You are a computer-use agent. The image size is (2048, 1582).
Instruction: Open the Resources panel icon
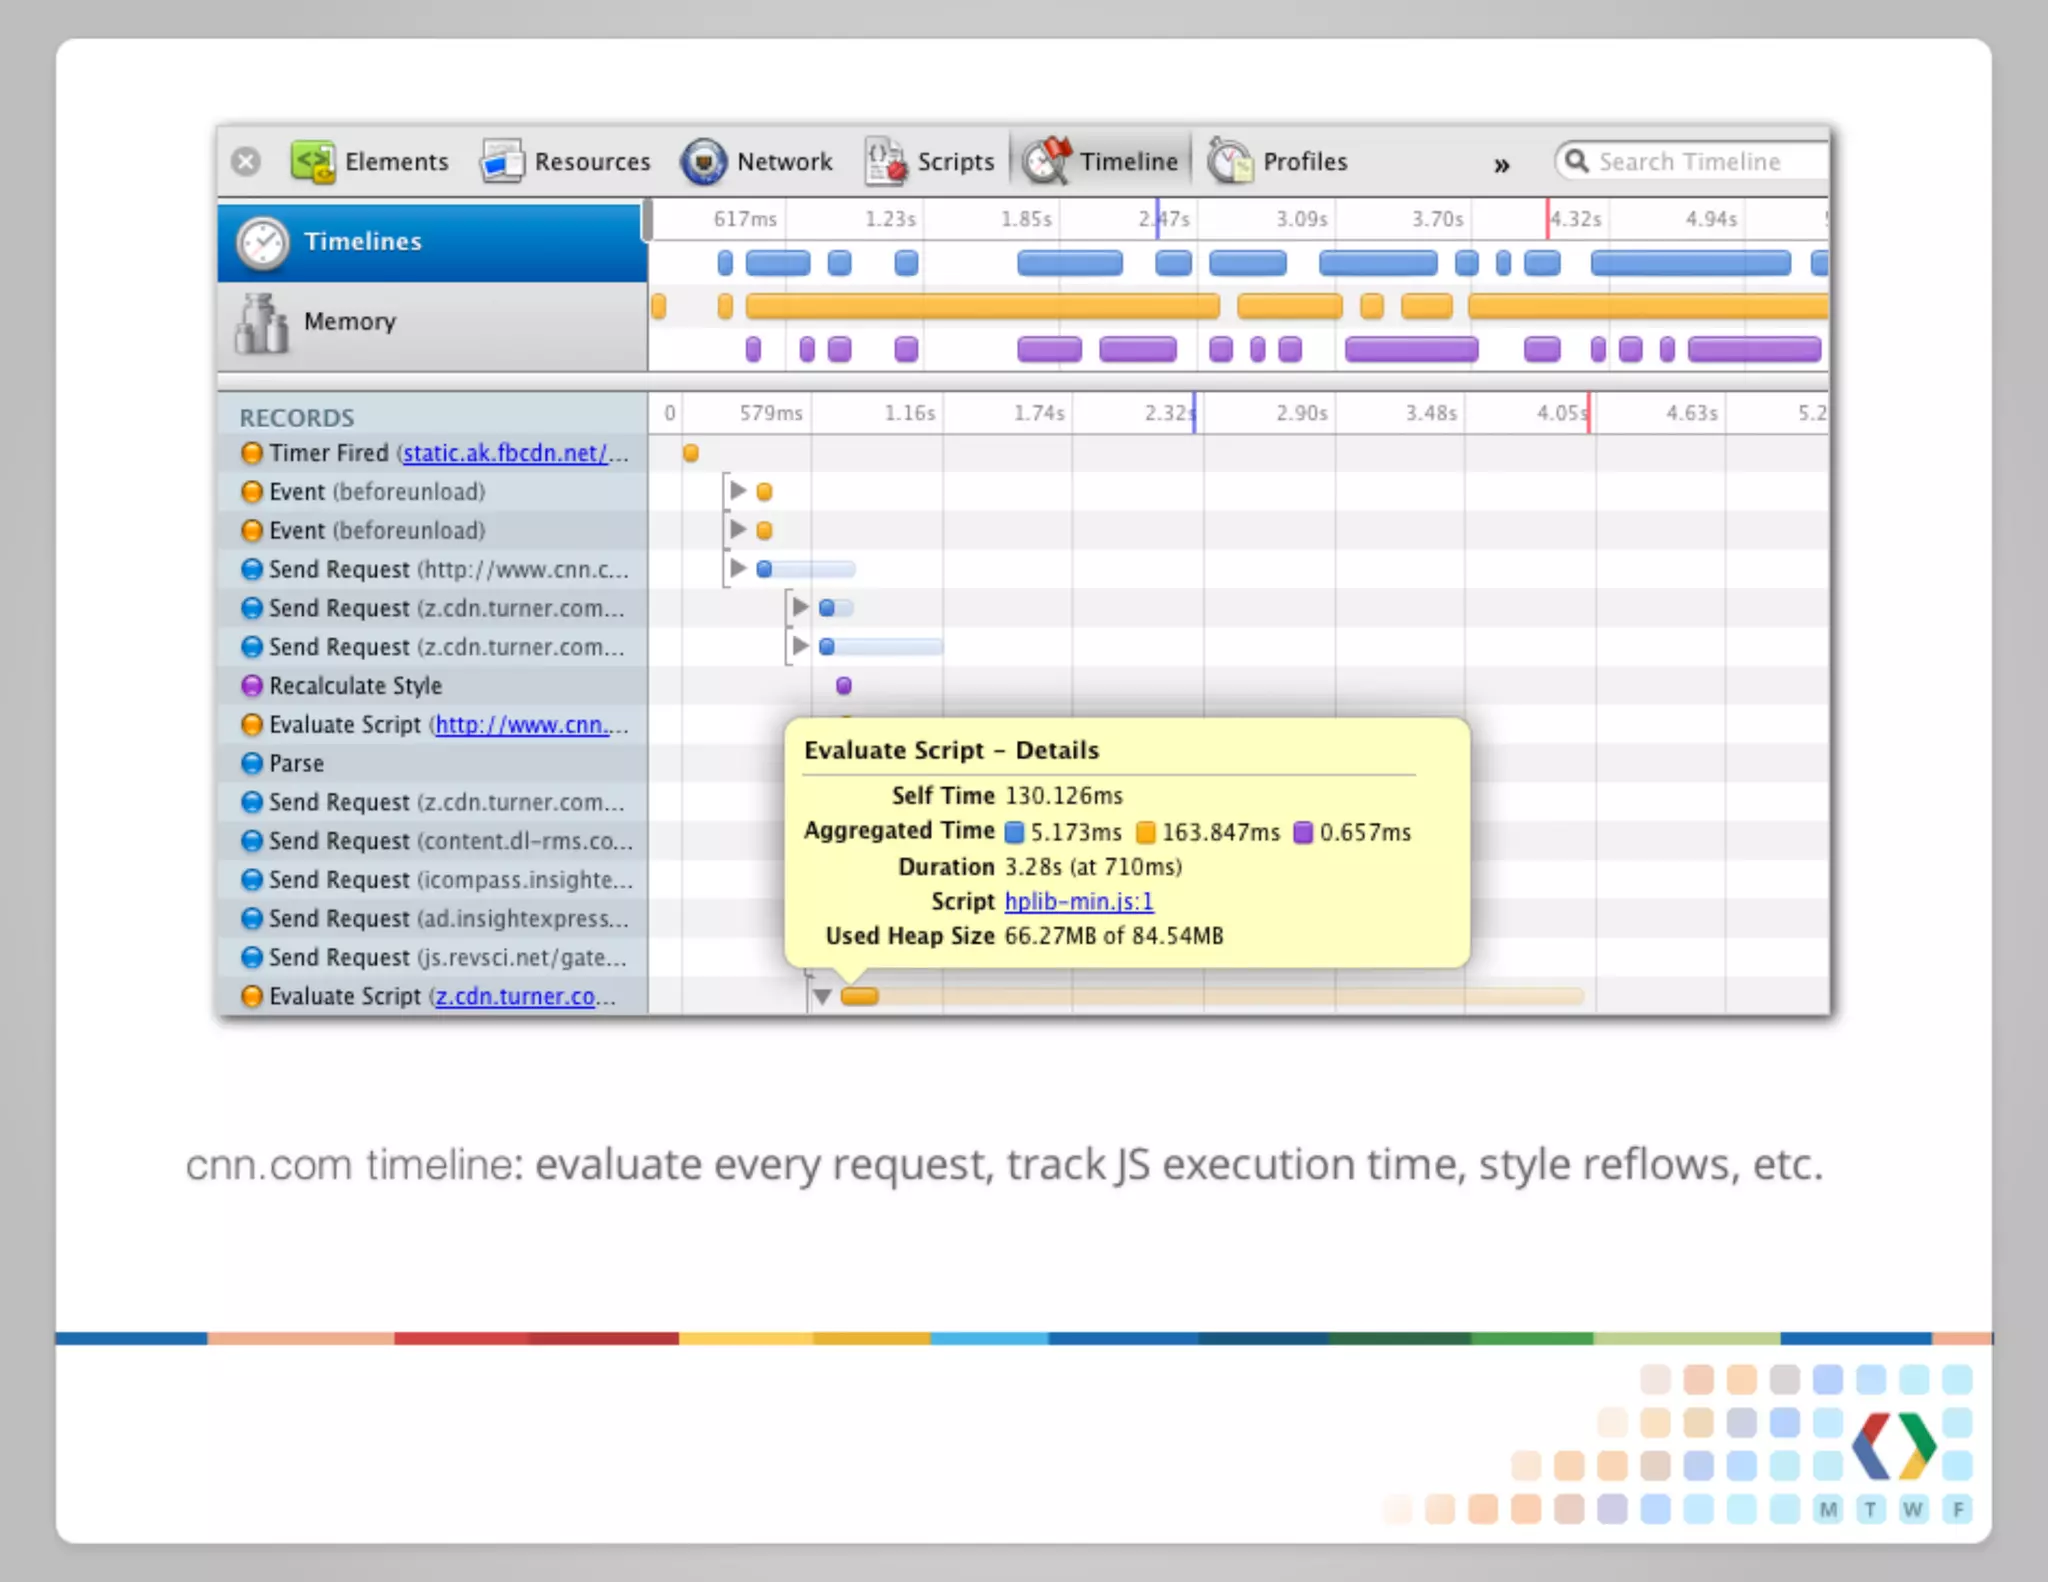[502, 161]
